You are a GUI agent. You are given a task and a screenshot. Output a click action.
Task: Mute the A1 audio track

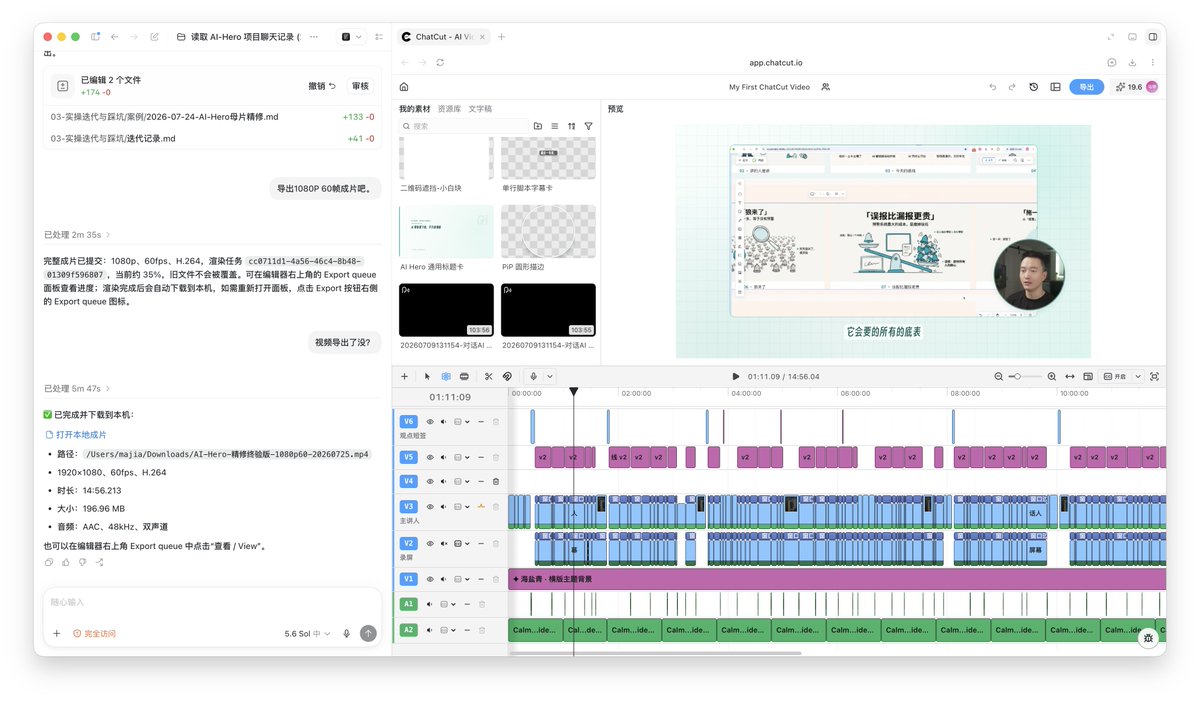[430, 604]
